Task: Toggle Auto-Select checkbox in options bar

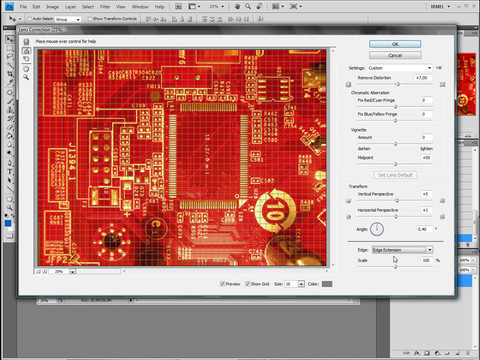Action: tap(29, 19)
